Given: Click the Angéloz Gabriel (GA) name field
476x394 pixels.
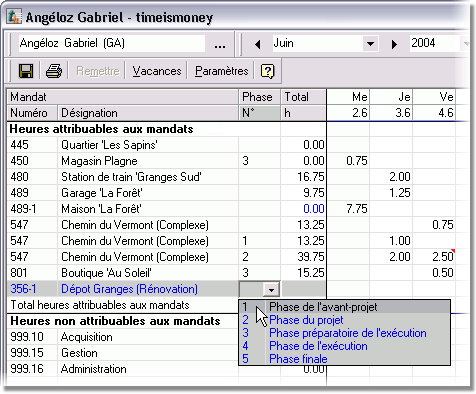Looking at the screenshot, I should (111, 43).
